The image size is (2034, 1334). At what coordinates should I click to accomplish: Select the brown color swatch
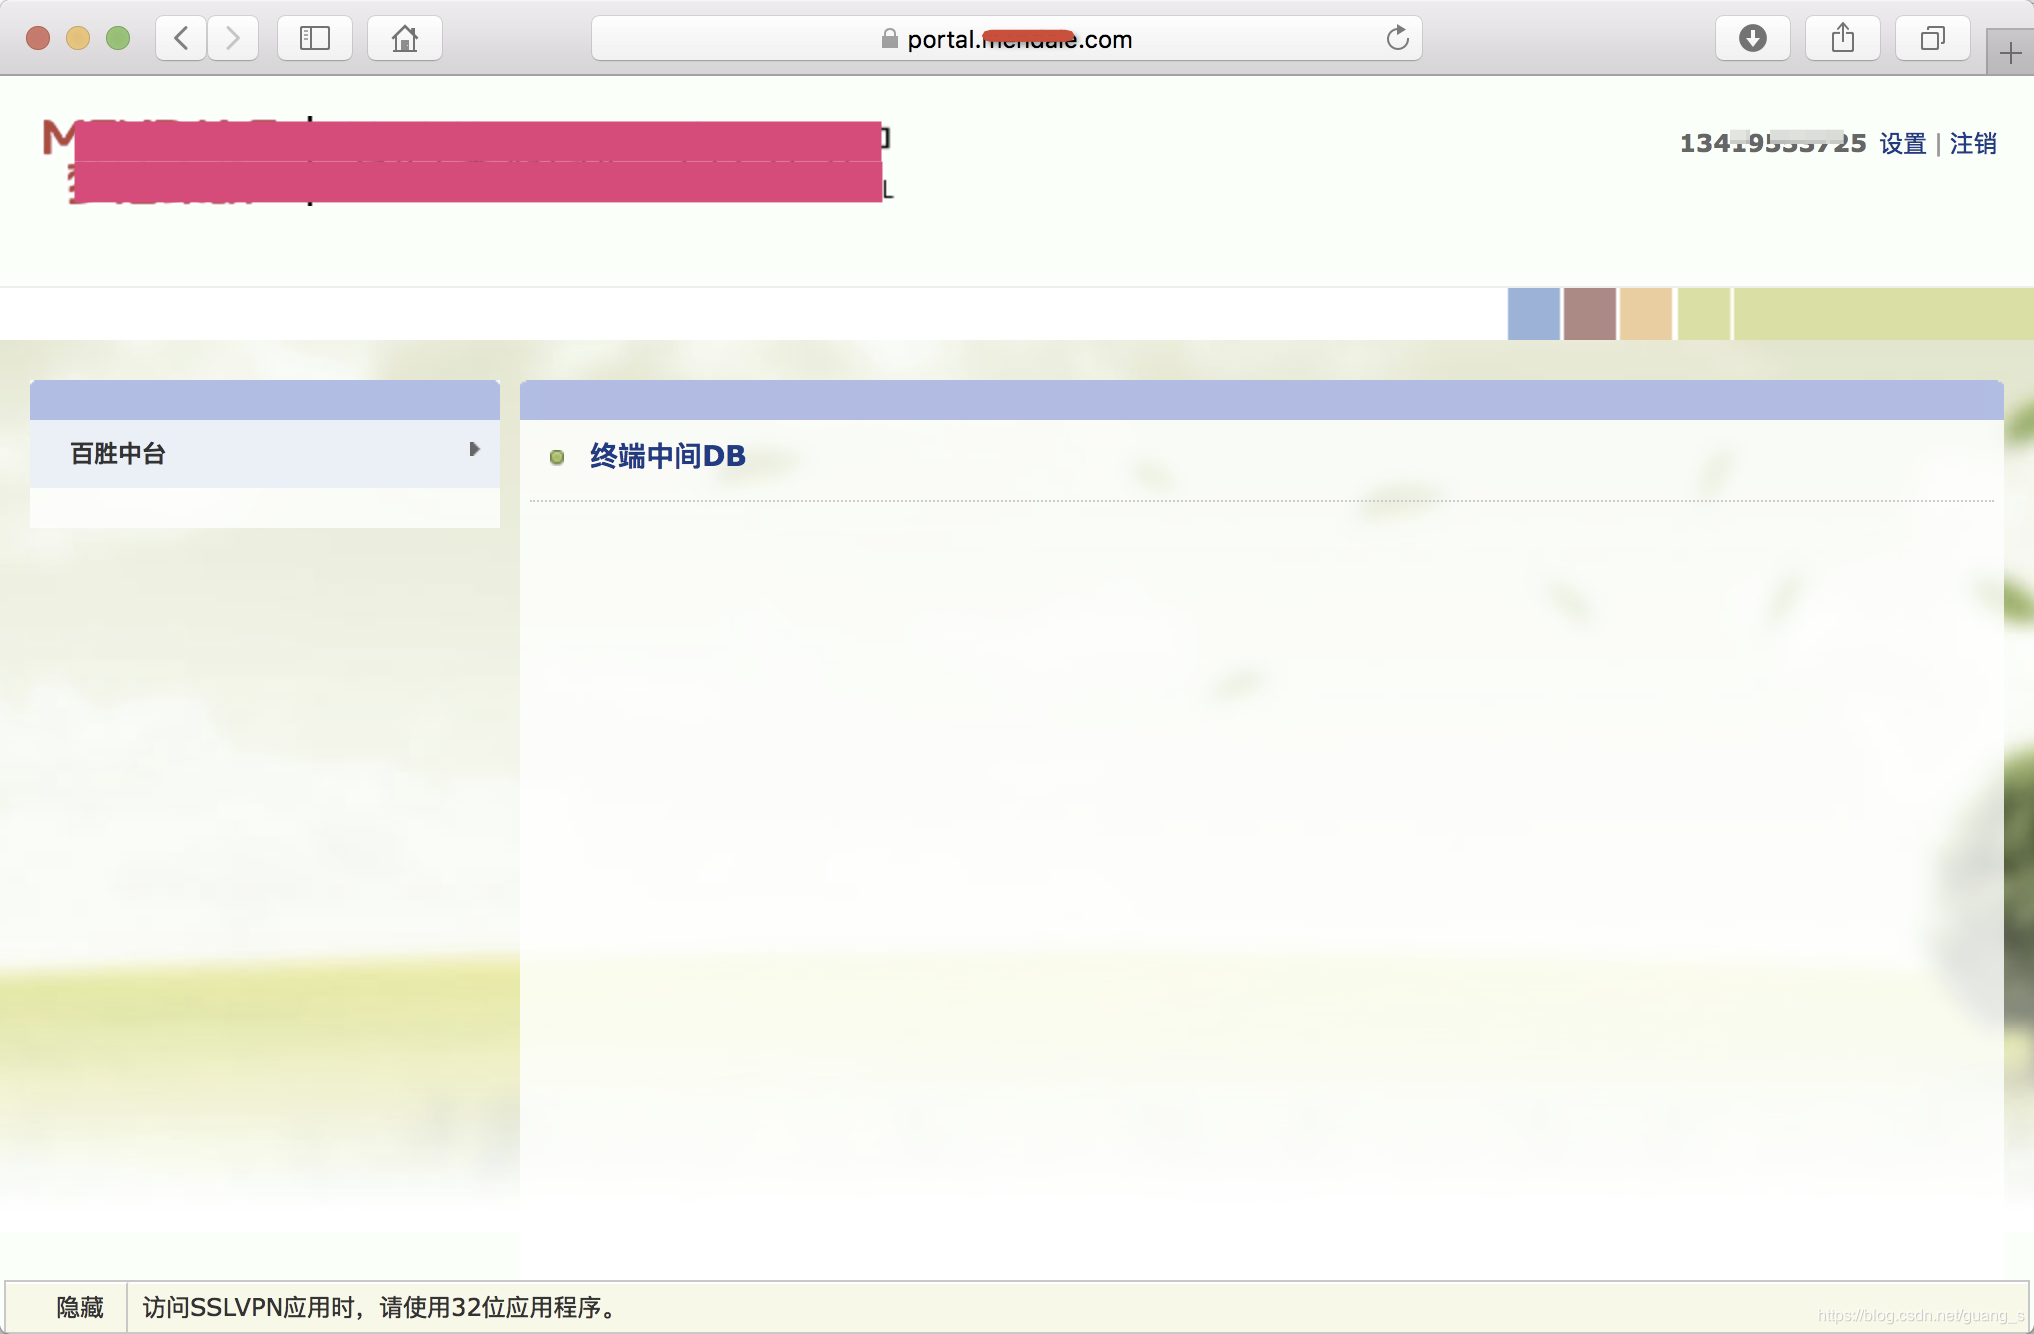coord(1590,313)
